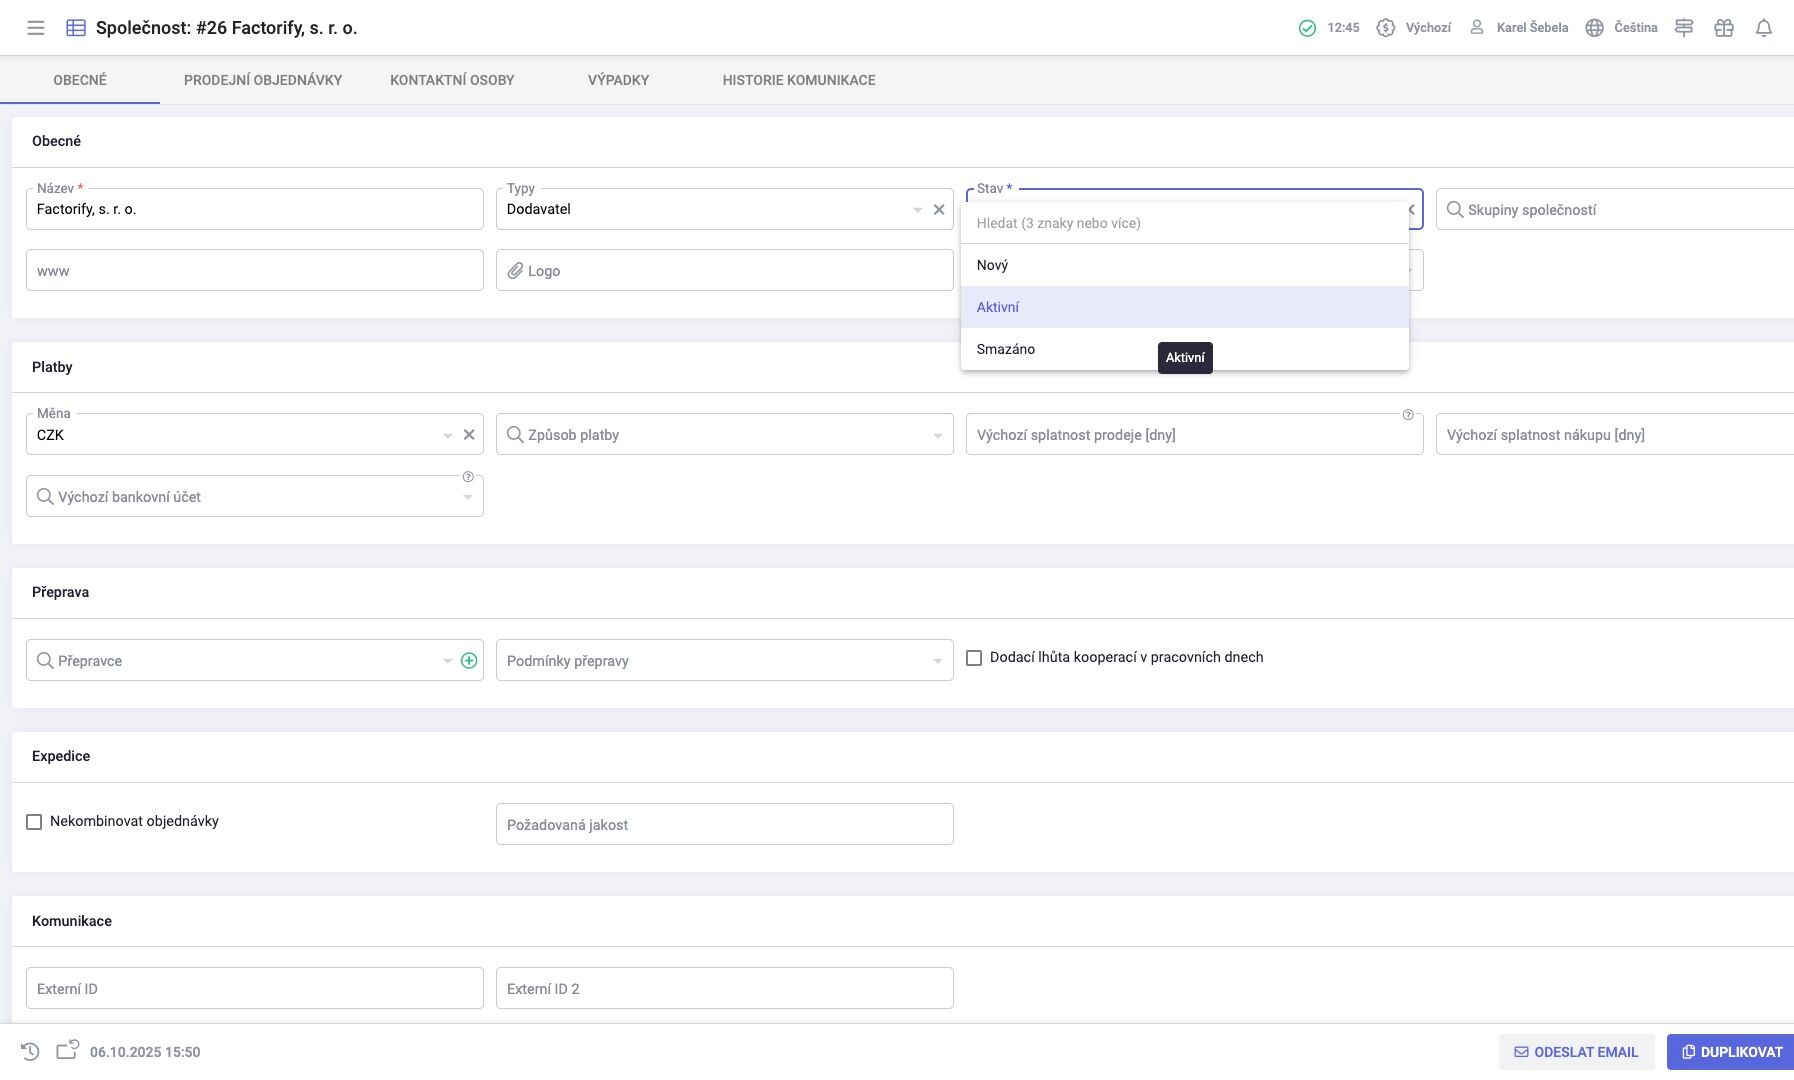Choose Nový status option
Viewport: 1794px width, 1080px height.
[x=992, y=265]
